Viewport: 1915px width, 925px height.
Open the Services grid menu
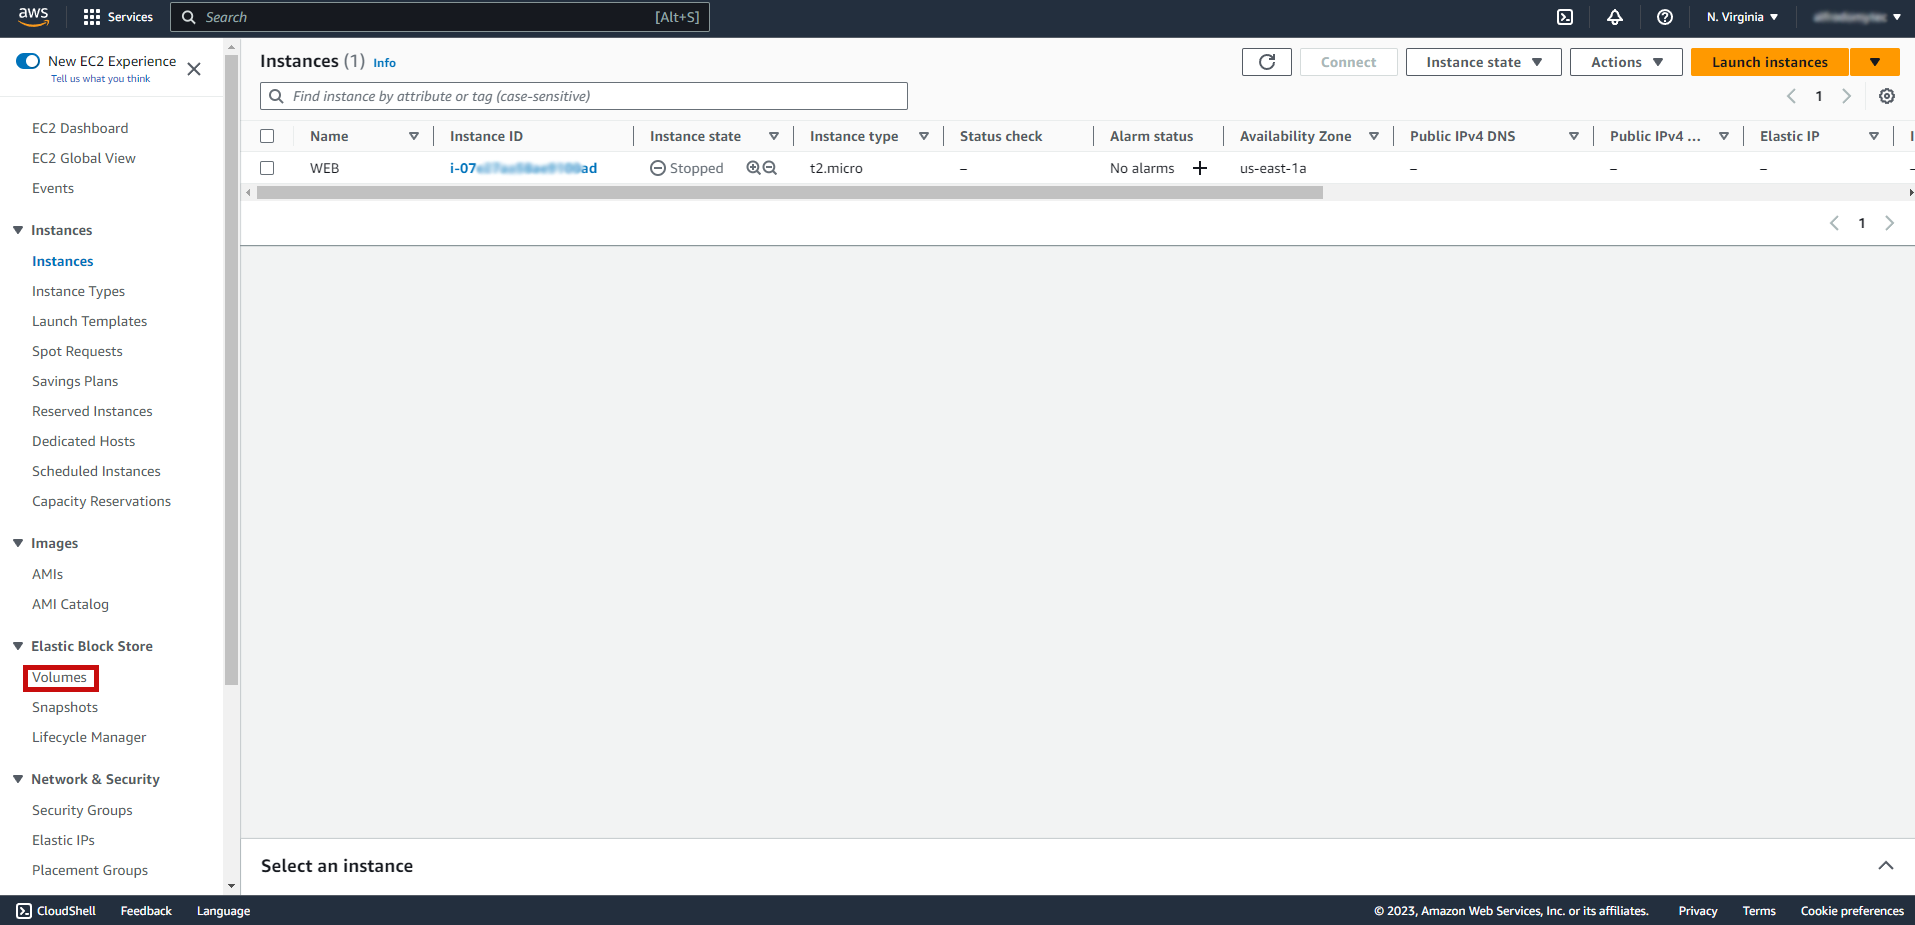pyautogui.click(x=118, y=17)
